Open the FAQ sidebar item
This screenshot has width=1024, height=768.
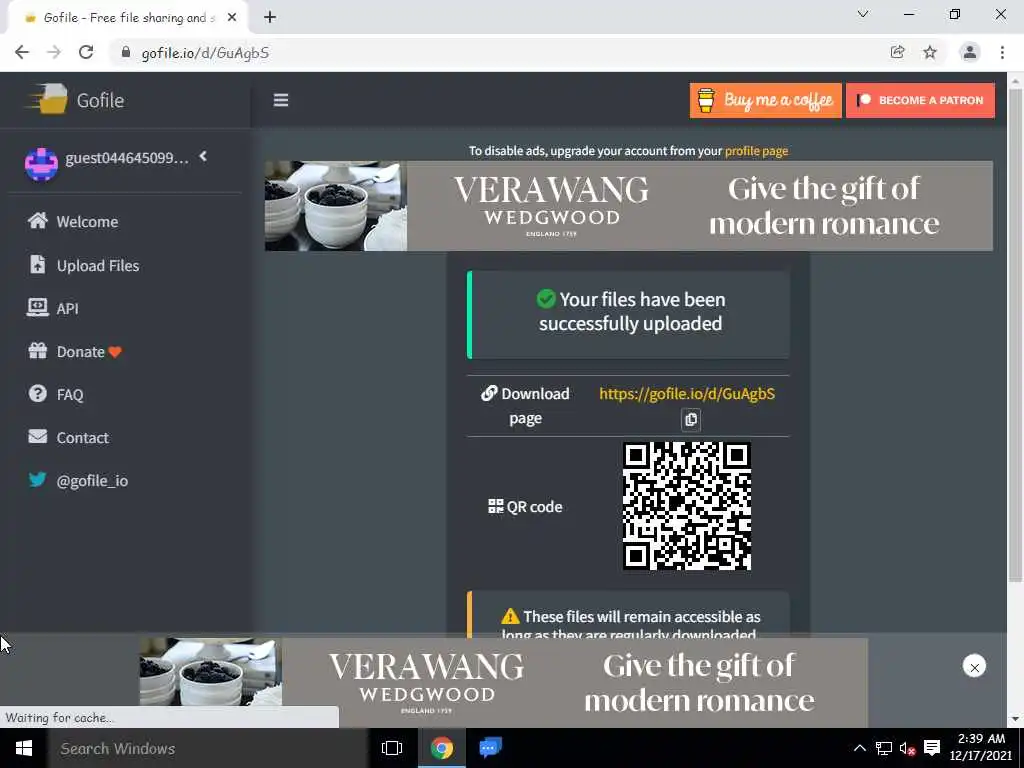coord(56,394)
